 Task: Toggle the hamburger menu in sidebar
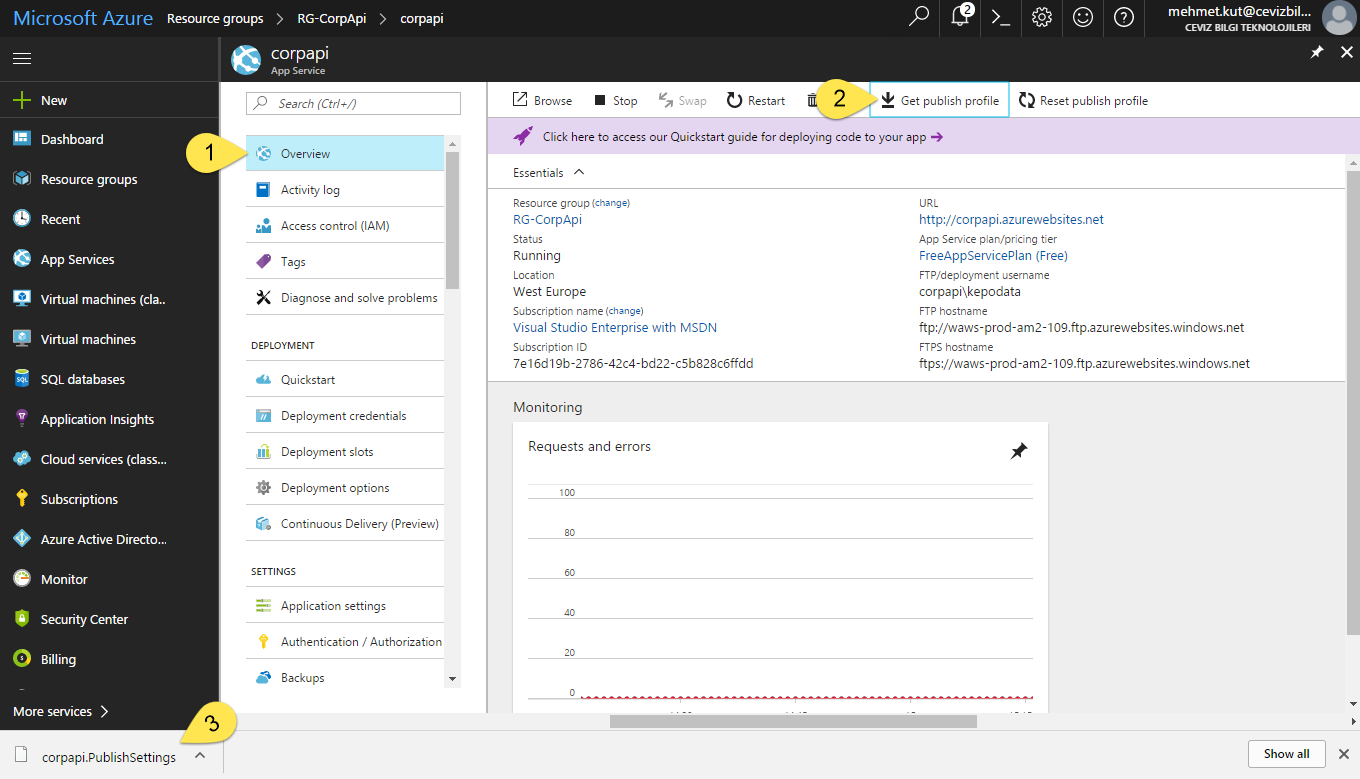point(22,59)
